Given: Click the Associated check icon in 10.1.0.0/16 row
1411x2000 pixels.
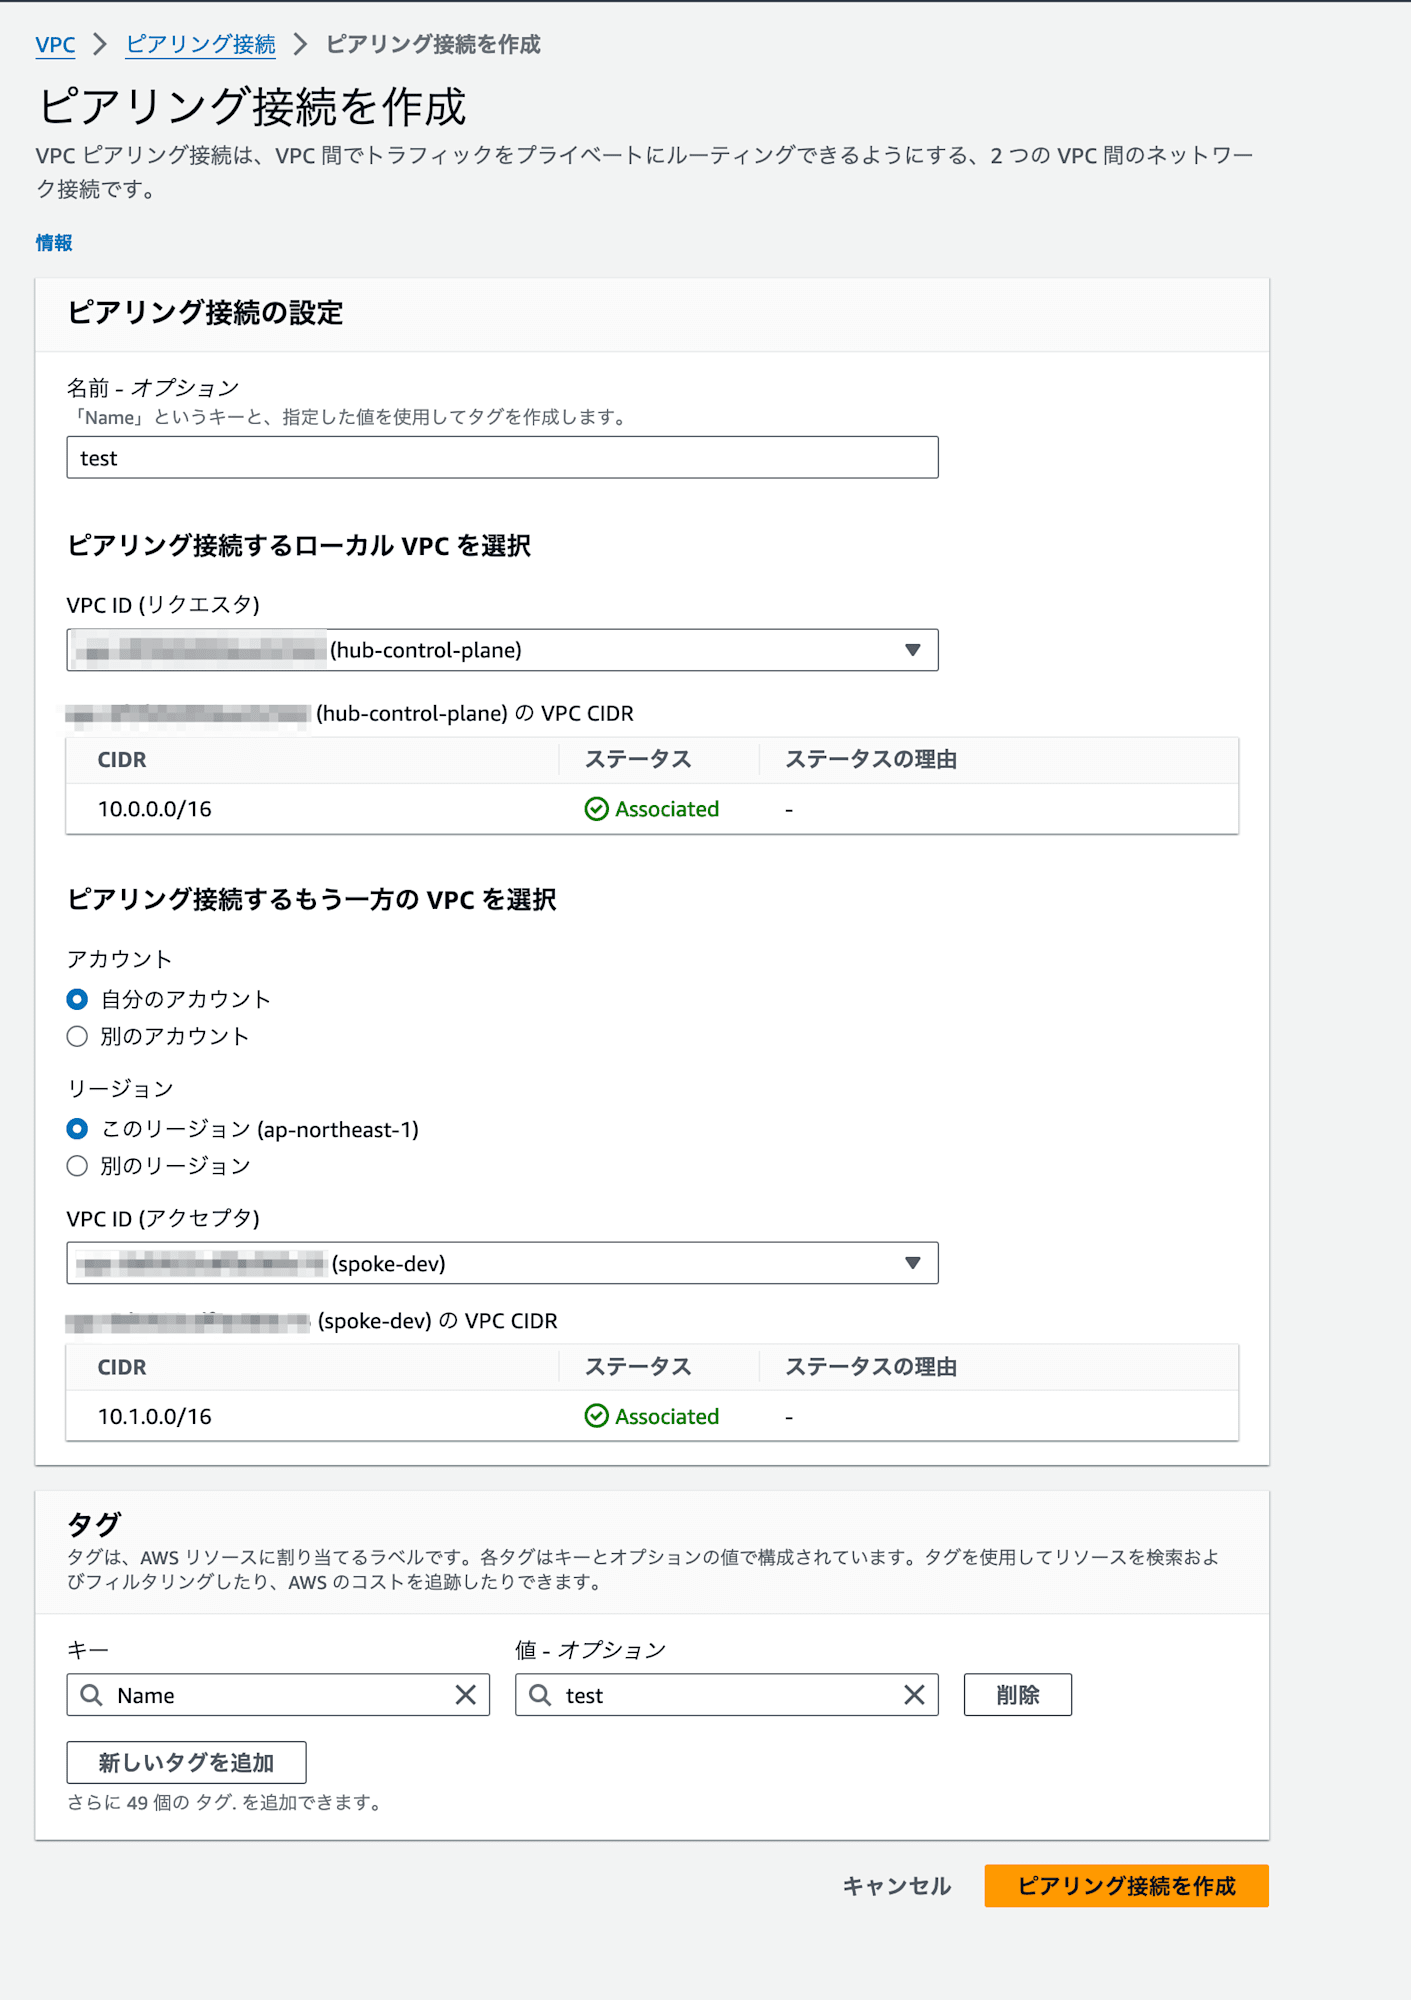Looking at the screenshot, I should tap(596, 1416).
